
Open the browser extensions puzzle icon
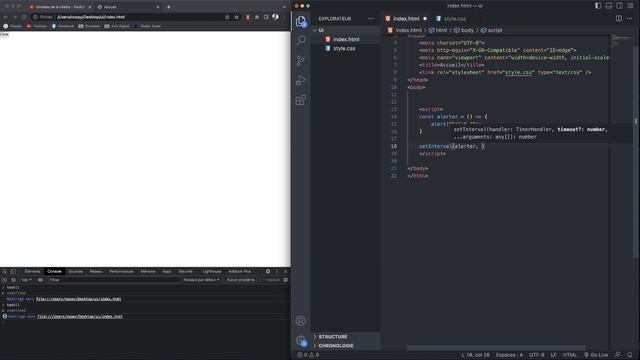point(257,17)
